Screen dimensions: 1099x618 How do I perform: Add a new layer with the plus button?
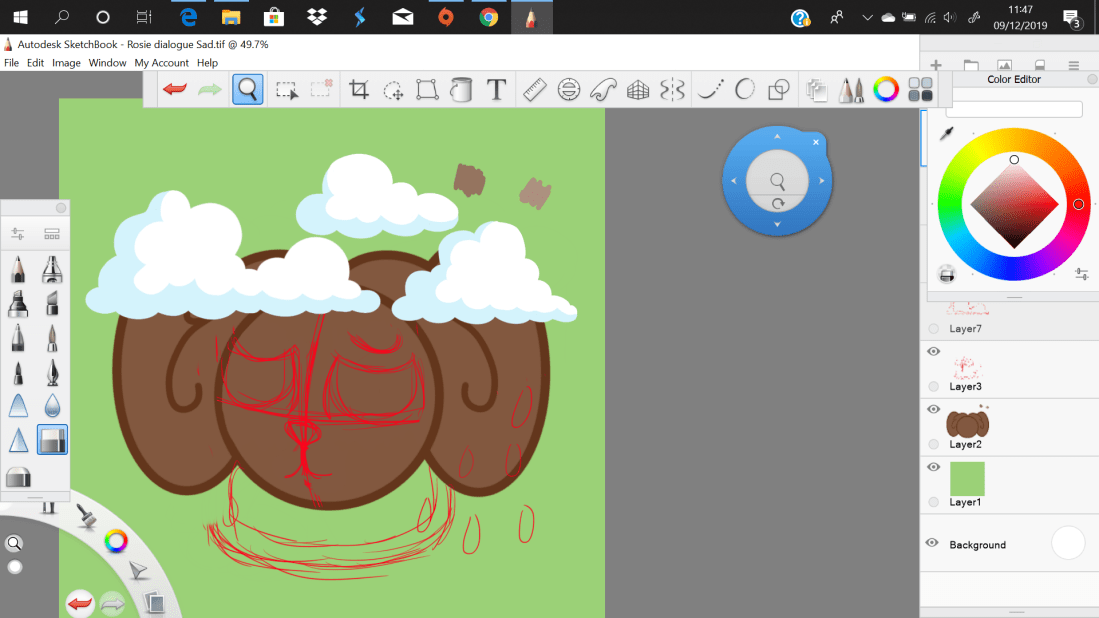(936, 63)
